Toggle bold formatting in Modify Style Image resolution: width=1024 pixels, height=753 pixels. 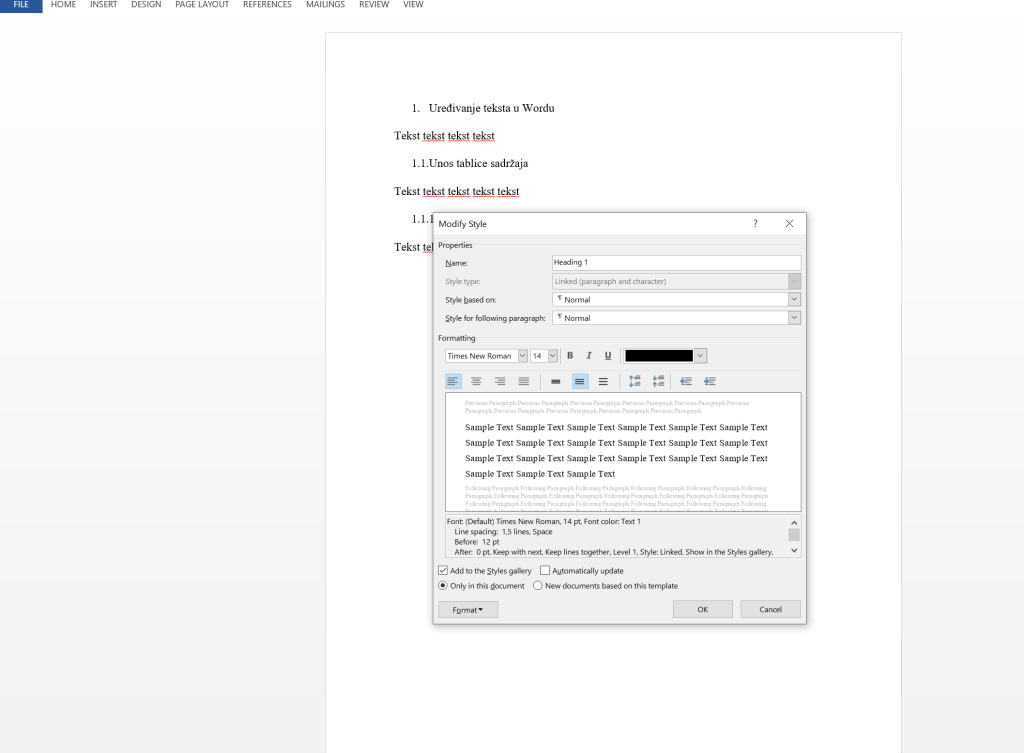570,356
